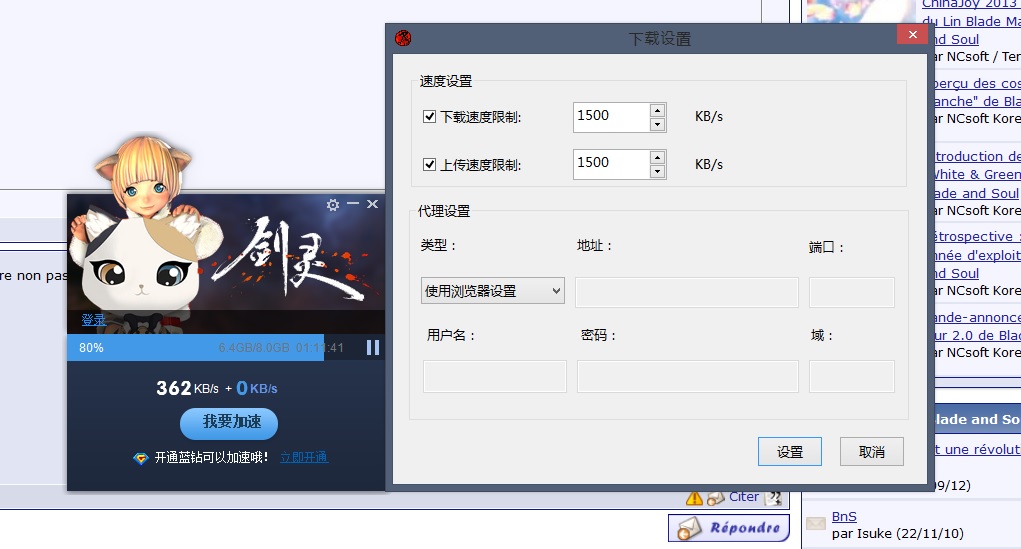Image resolution: width=1021 pixels, height=549 pixels.
Task: Confirm with the 设置 button
Action: coord(790,451)
